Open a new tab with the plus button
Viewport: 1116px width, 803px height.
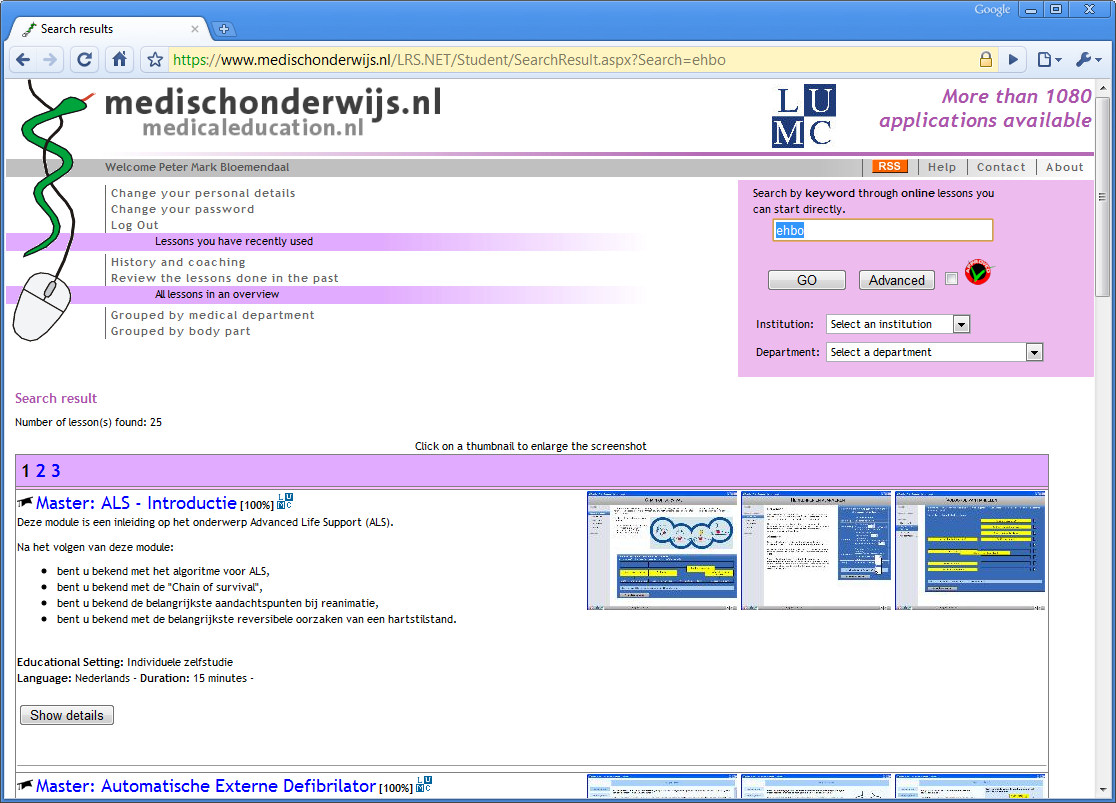224,29
